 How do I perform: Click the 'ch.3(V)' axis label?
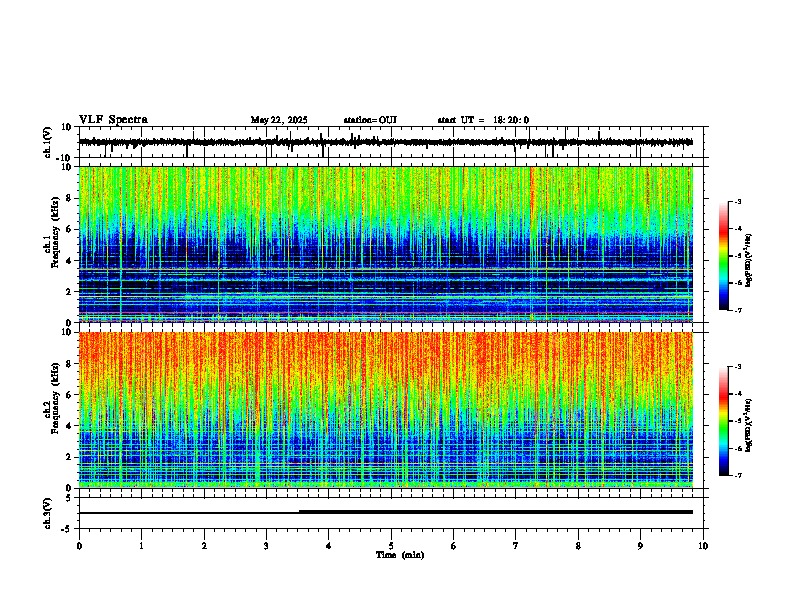point(48,514)
